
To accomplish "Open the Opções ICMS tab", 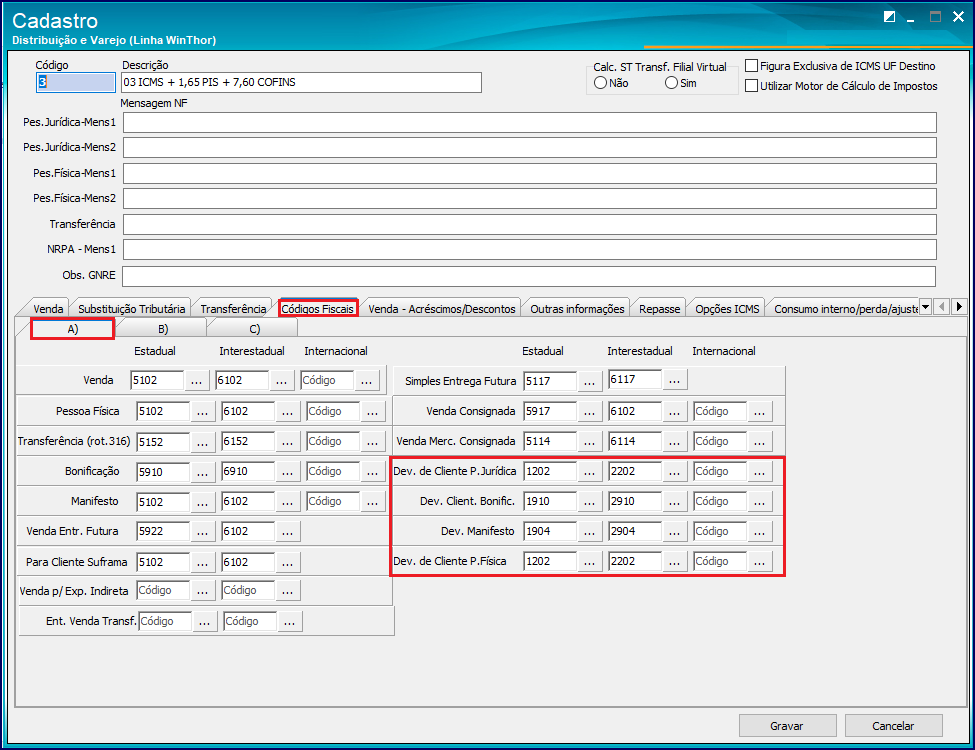I will click(727, 308).
